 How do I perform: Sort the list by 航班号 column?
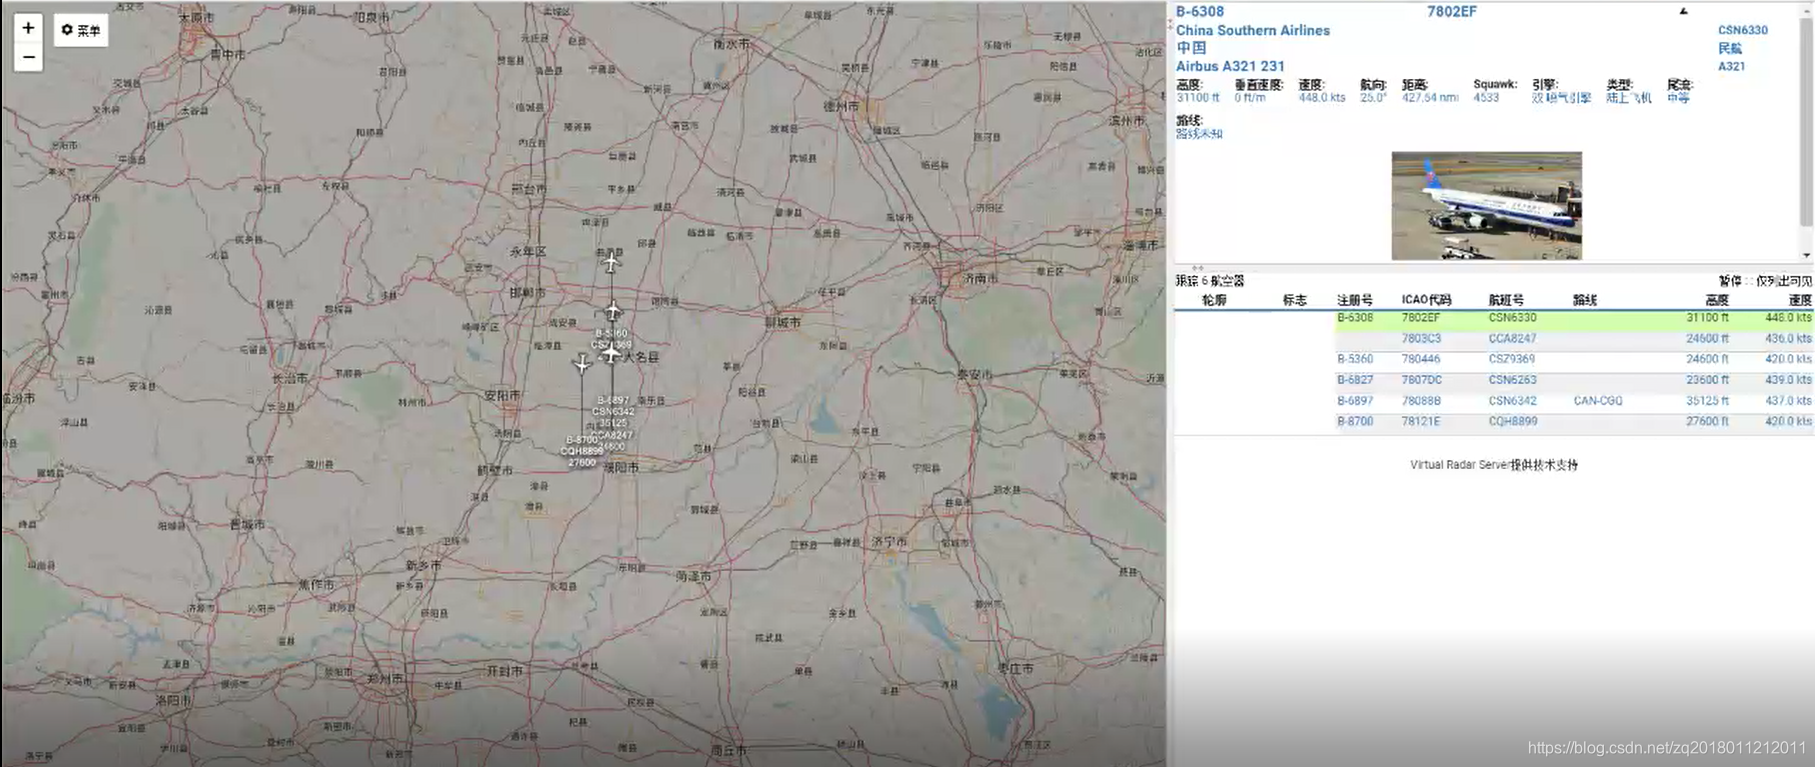click(1506, 300)
